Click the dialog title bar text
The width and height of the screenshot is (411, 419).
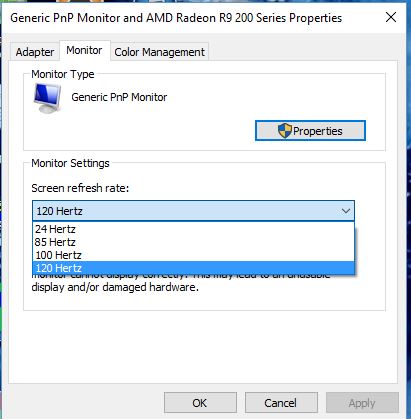pyautogui.click(x=176, y=18)
